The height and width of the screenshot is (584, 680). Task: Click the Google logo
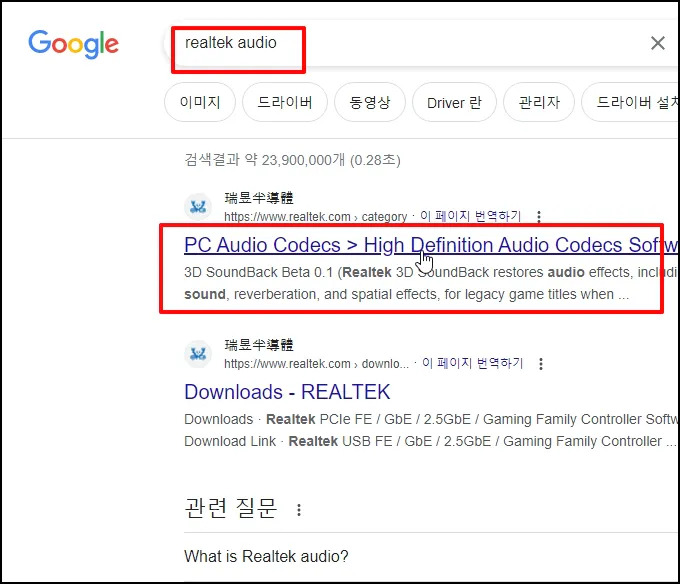(73, 44)
